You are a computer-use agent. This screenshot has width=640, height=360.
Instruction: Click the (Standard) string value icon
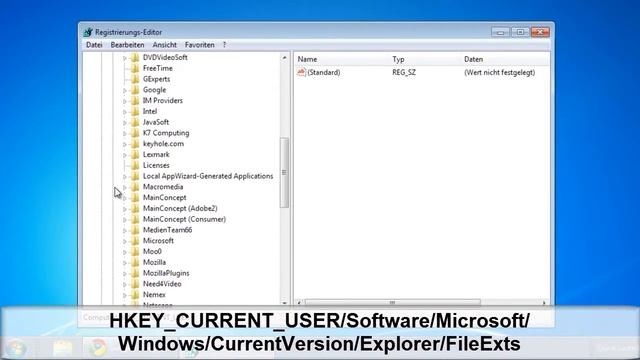[x=301, y=72]
